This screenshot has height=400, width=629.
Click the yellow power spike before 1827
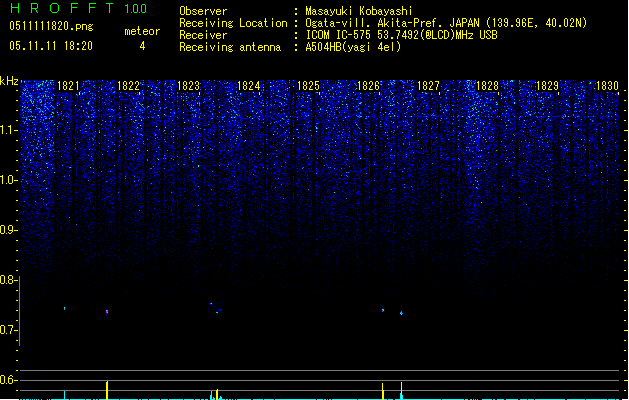click(x=401, y=391)
